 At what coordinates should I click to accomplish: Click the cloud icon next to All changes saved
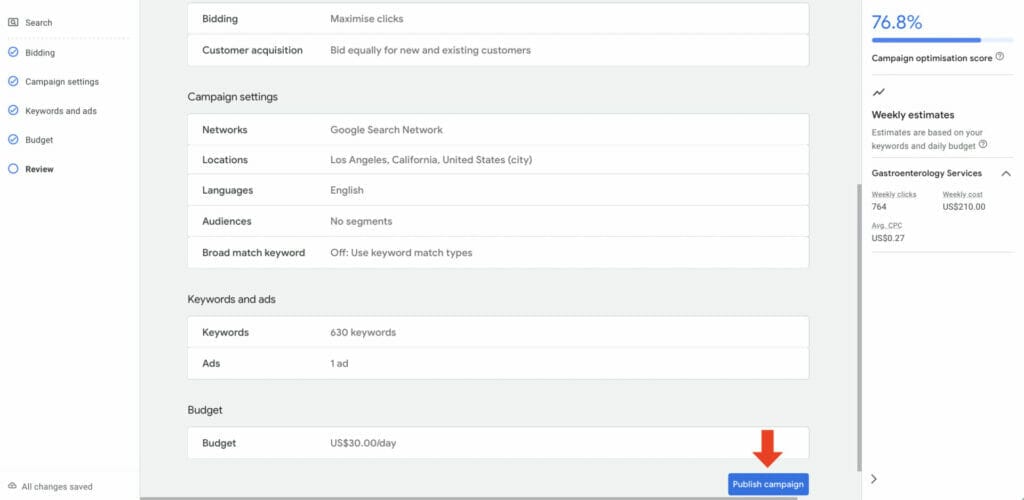(x=12, y=487)
